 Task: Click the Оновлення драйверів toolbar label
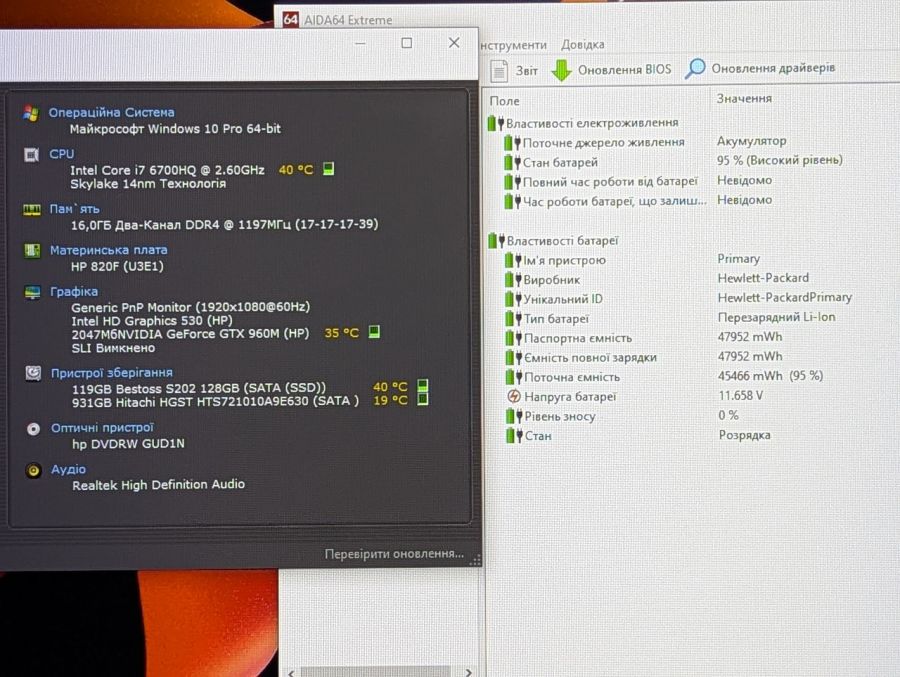tap(773, 68)
